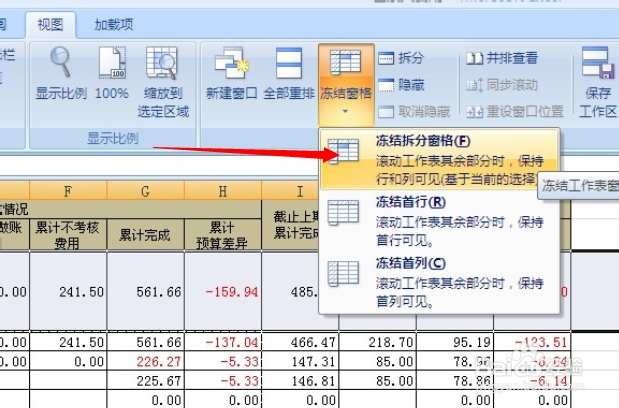Click cell with value 225.67
The height and width of the screenshot is (408, 619).
click(145, 381)
